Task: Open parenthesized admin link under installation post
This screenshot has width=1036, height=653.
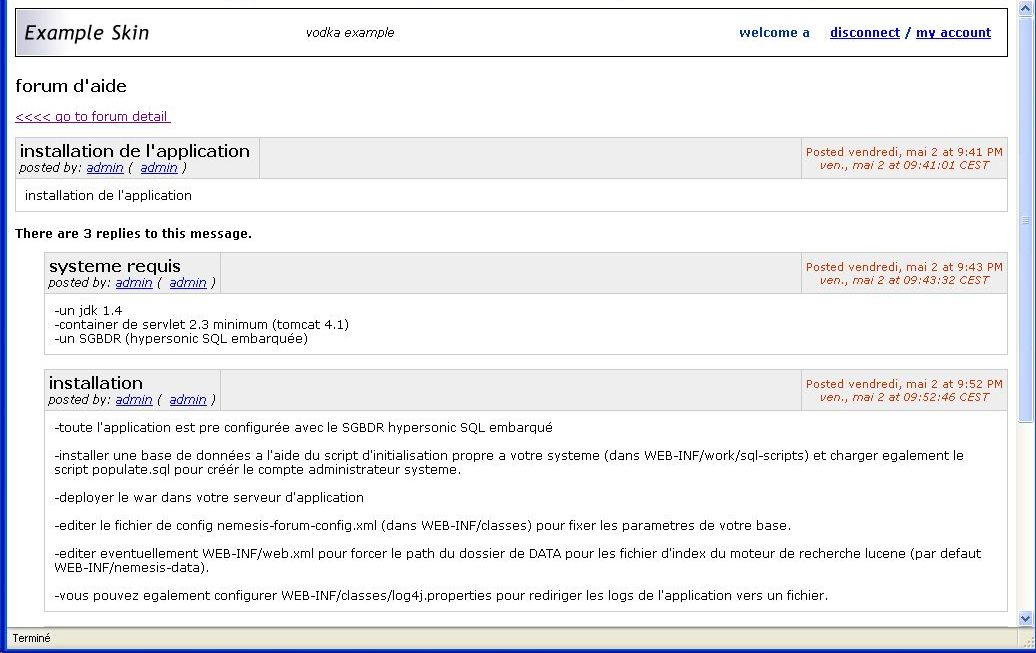Action: tap(188, 400)
